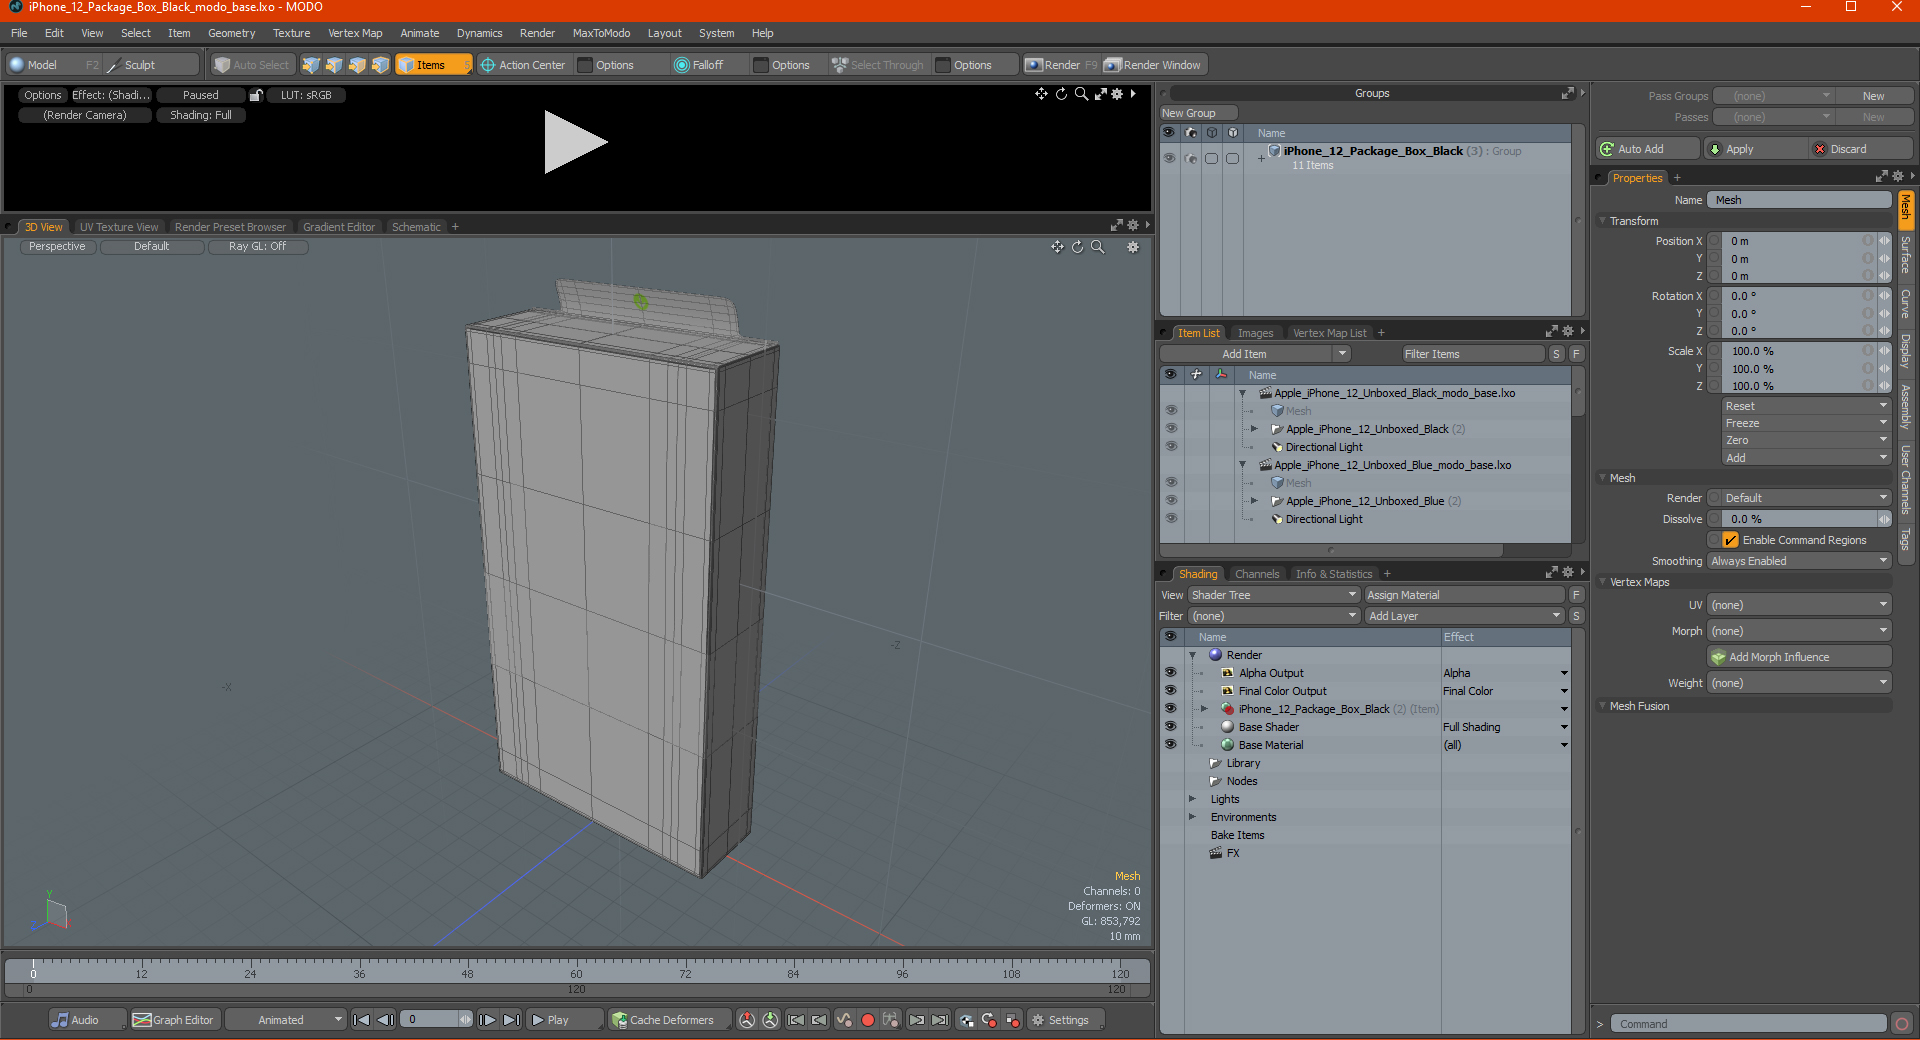This screenshot has width=1920, height=1040.
Task: Click New Group button
Action: pos(1198,113)
